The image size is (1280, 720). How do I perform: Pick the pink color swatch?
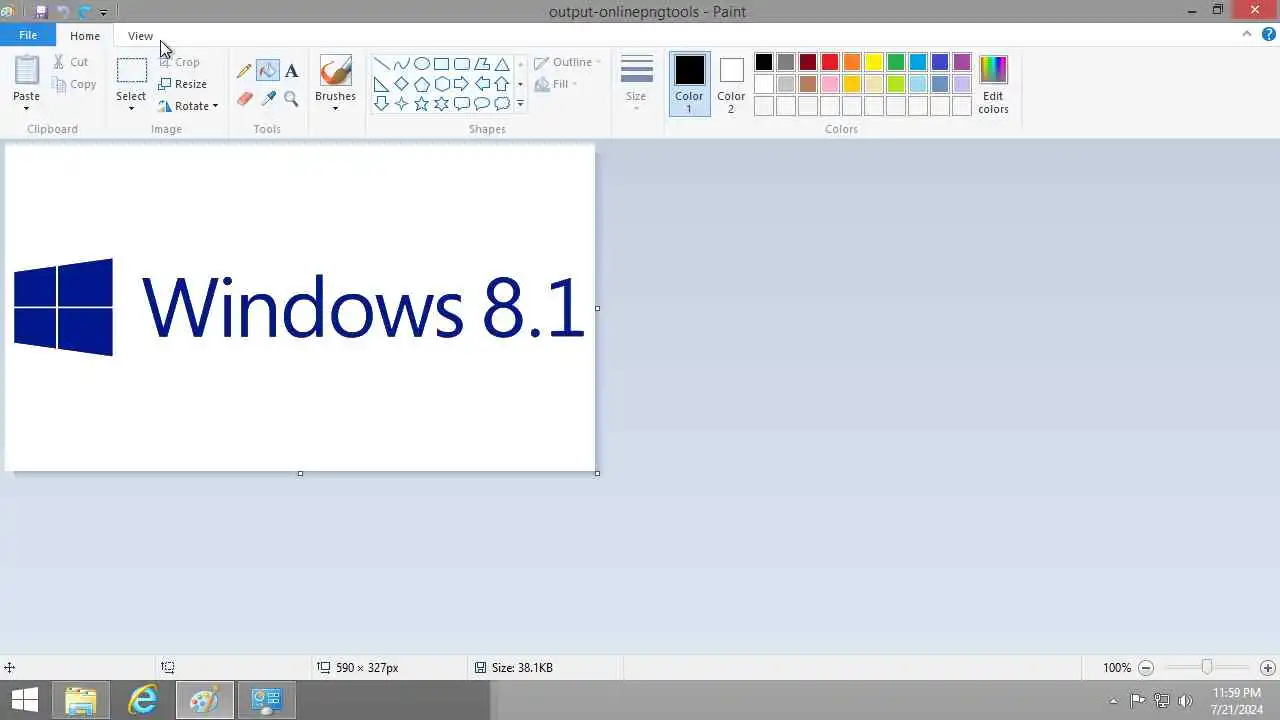(830, 85)
